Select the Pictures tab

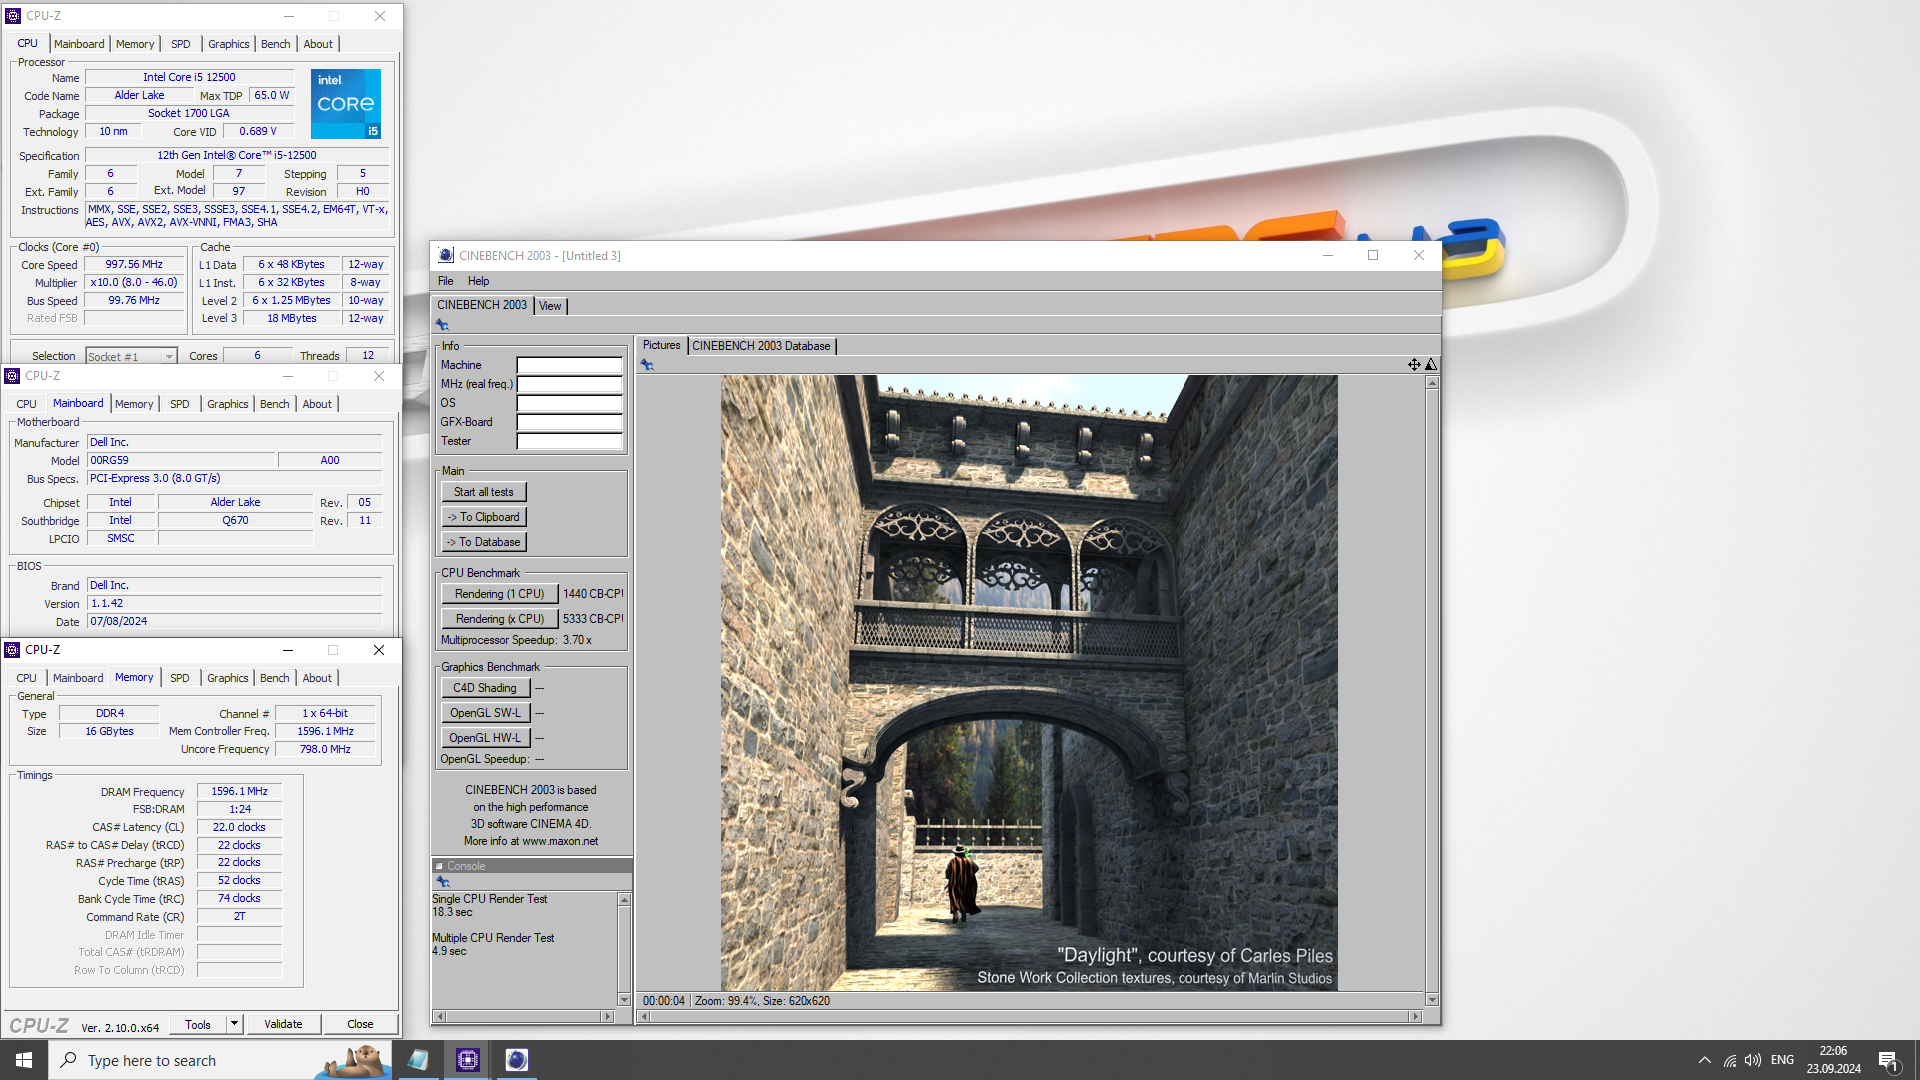point(661,345)
